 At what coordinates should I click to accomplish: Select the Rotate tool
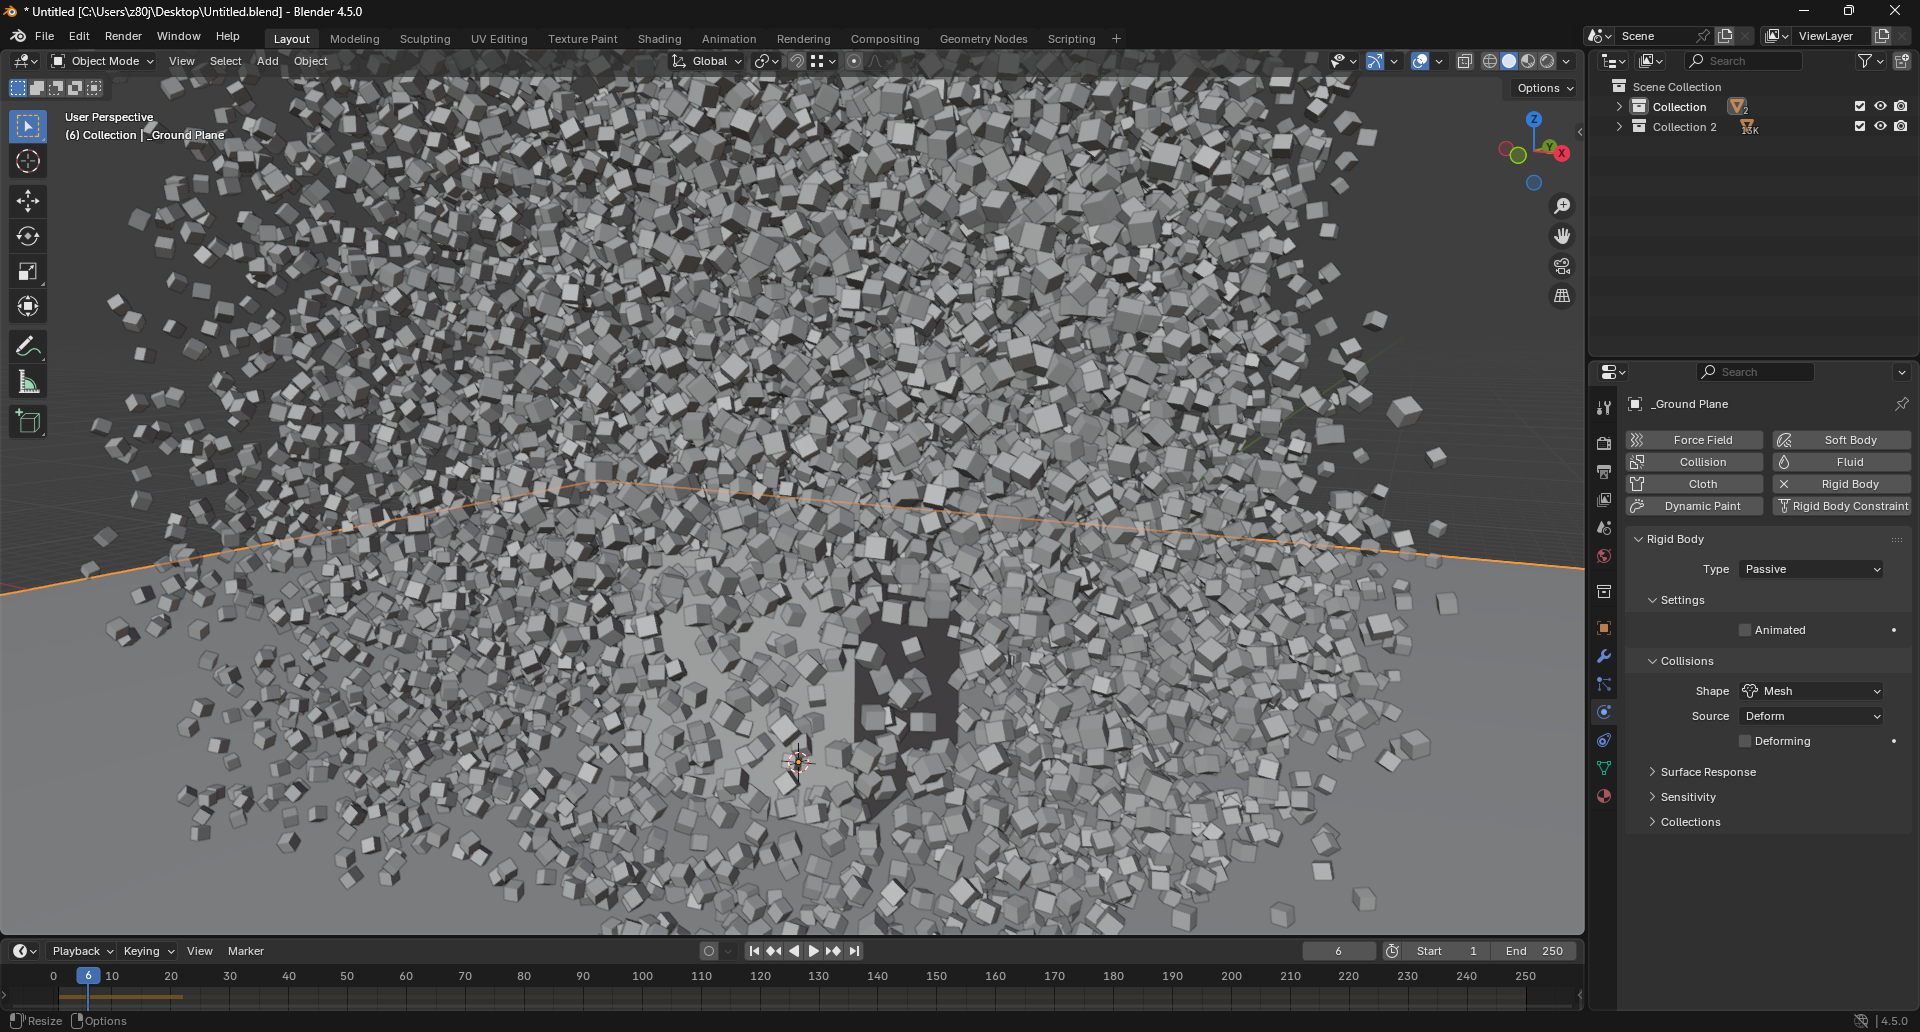[28, 236]
